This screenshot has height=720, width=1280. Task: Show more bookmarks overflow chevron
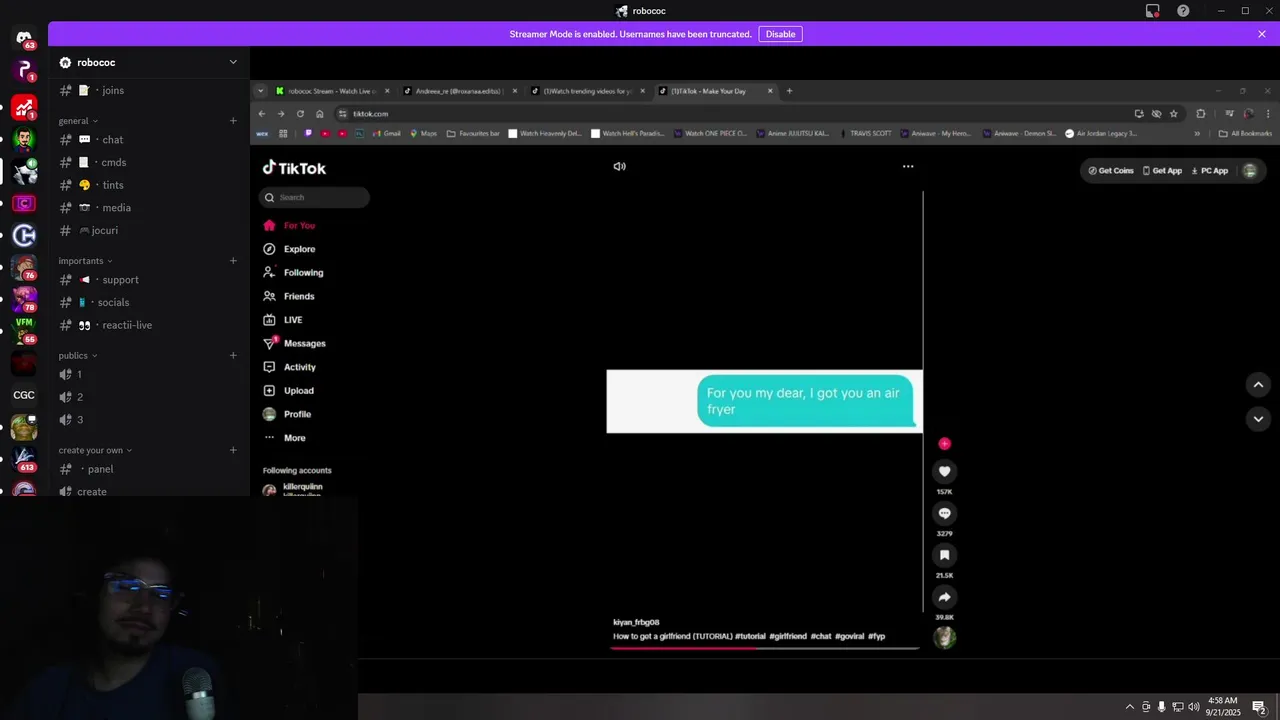coord(1197,133)
